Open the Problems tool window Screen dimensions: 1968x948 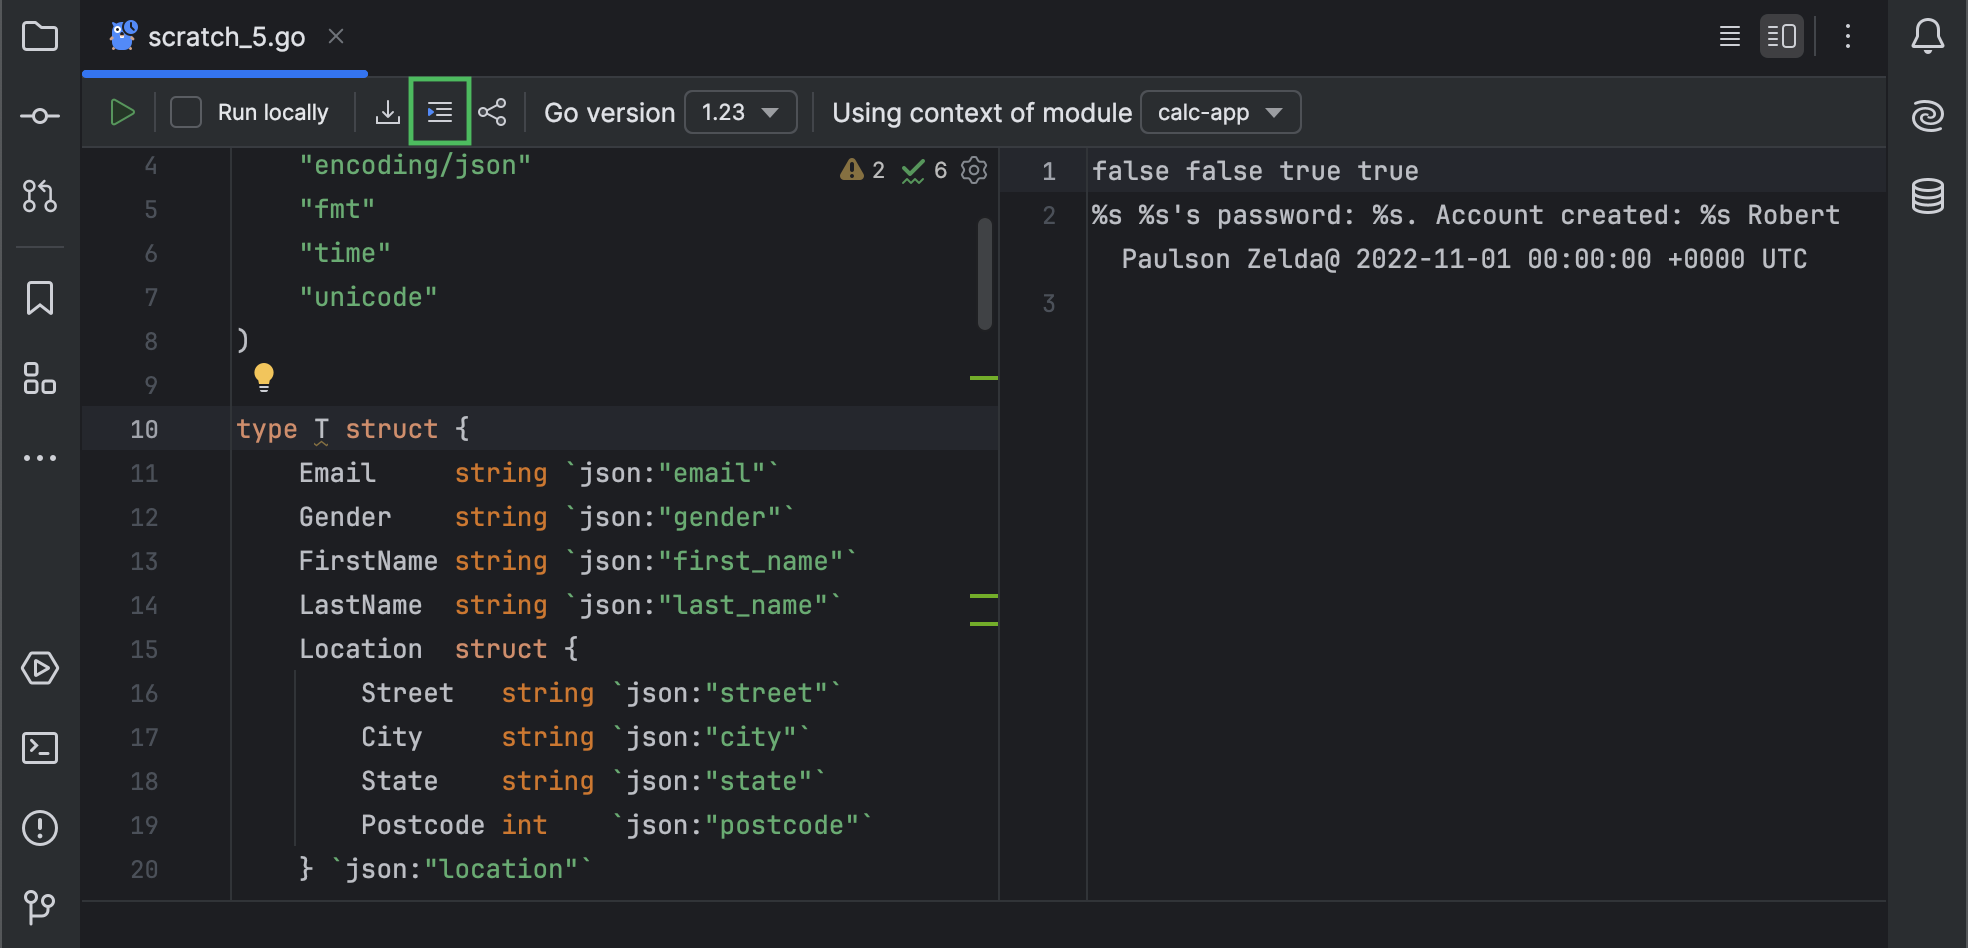click(39, 827)
